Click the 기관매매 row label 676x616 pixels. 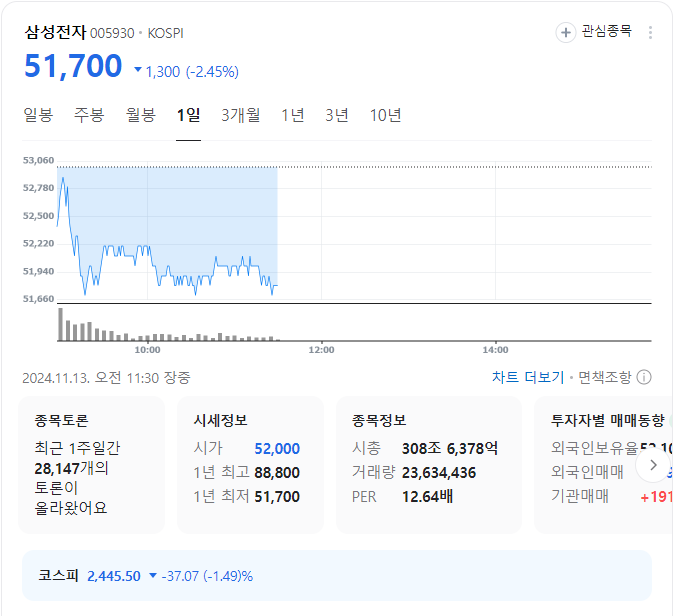579,496
